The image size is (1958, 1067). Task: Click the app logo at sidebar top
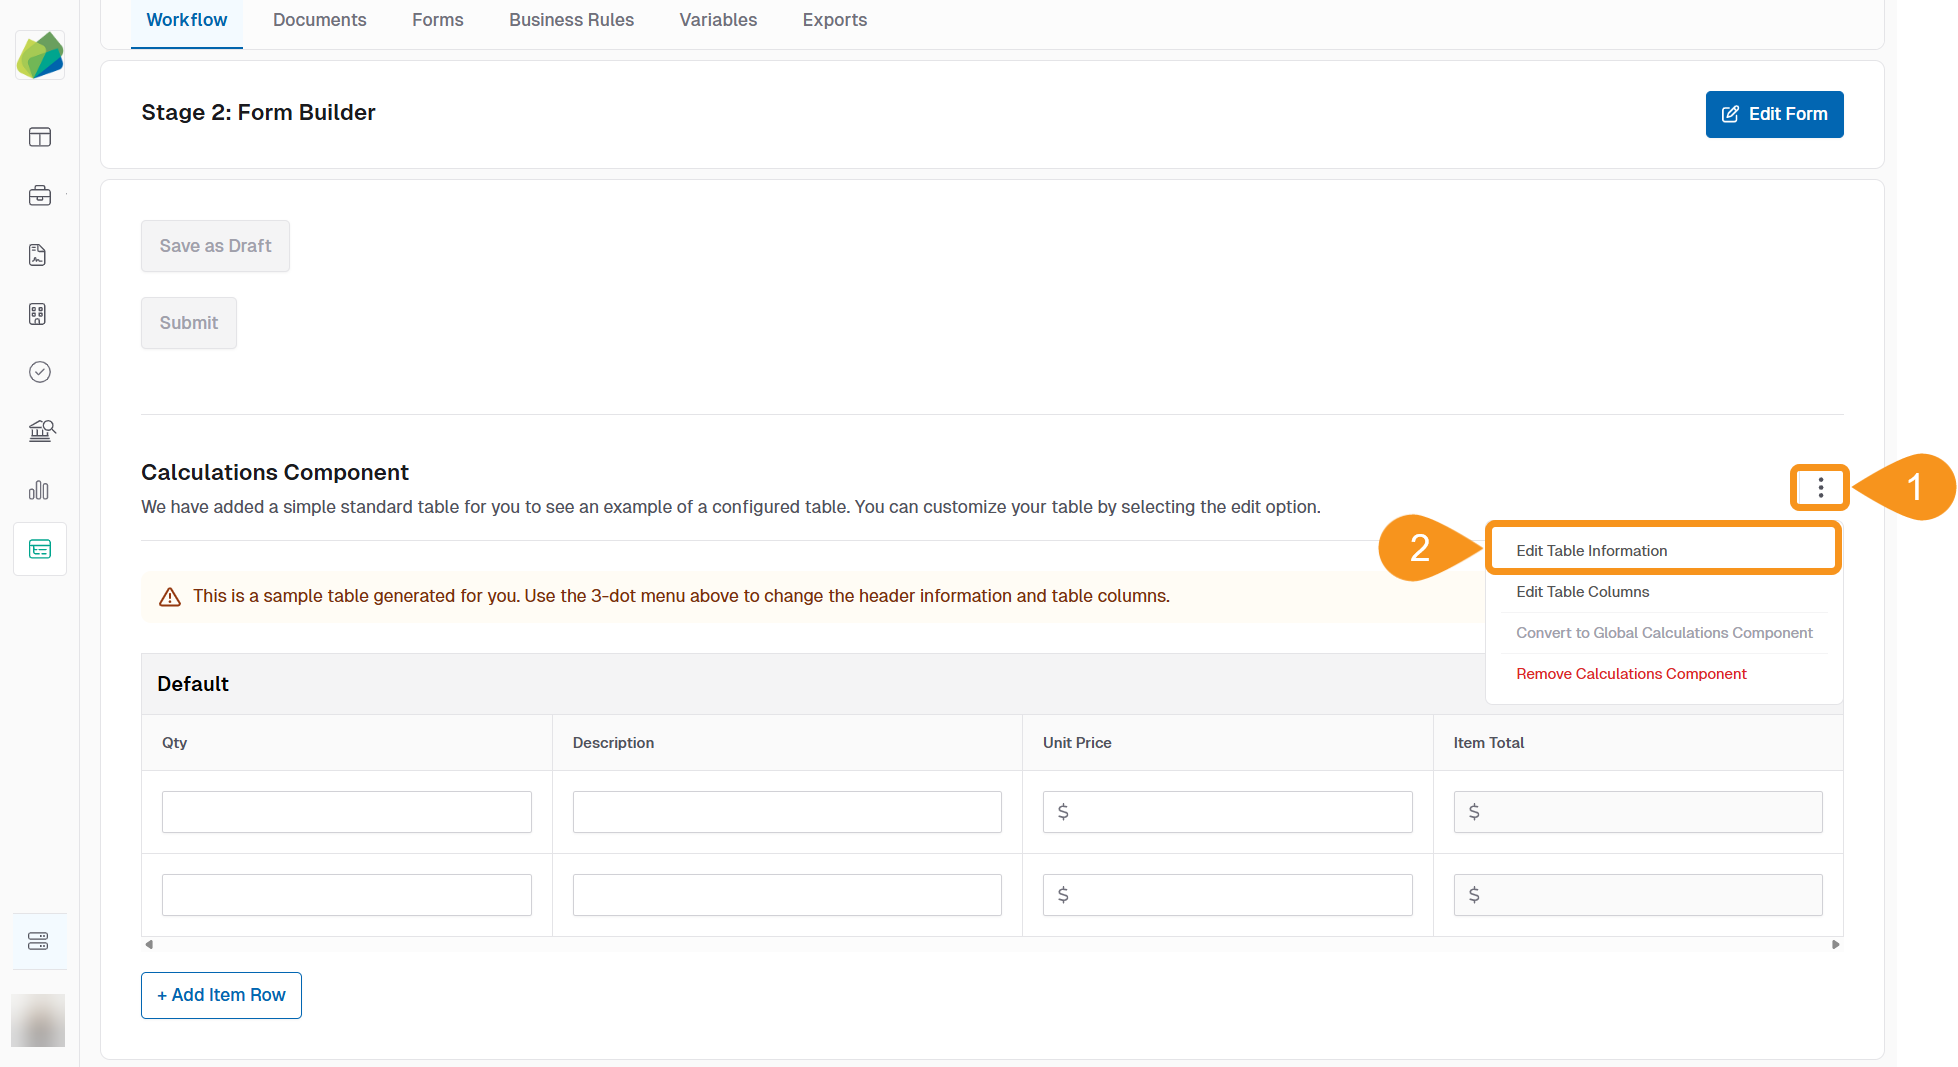tap(39, 55)
